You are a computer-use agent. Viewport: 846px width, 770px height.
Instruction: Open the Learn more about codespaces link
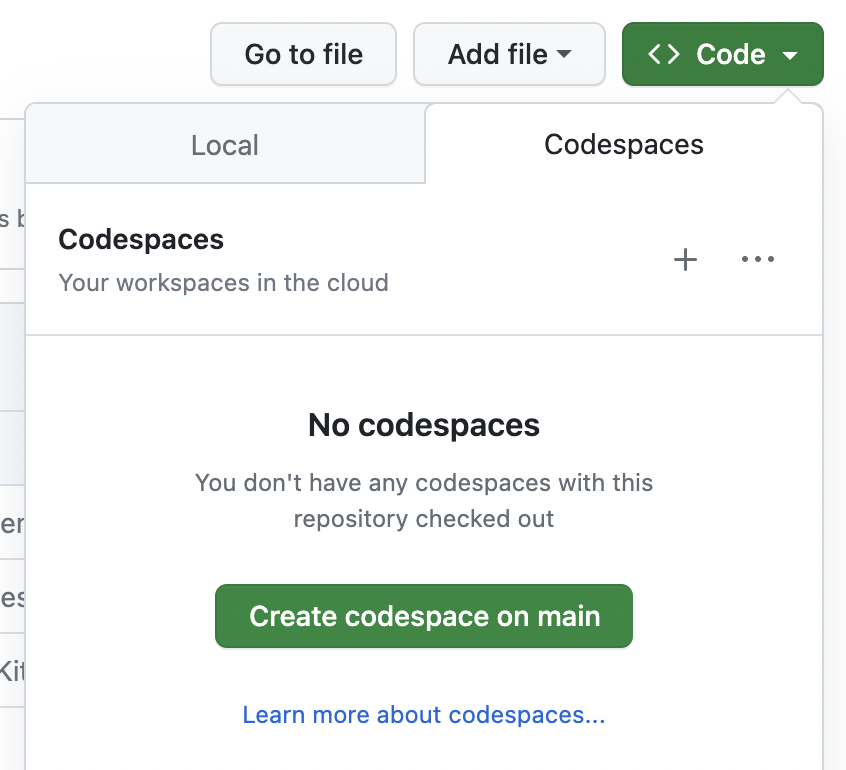pos(423,714)
